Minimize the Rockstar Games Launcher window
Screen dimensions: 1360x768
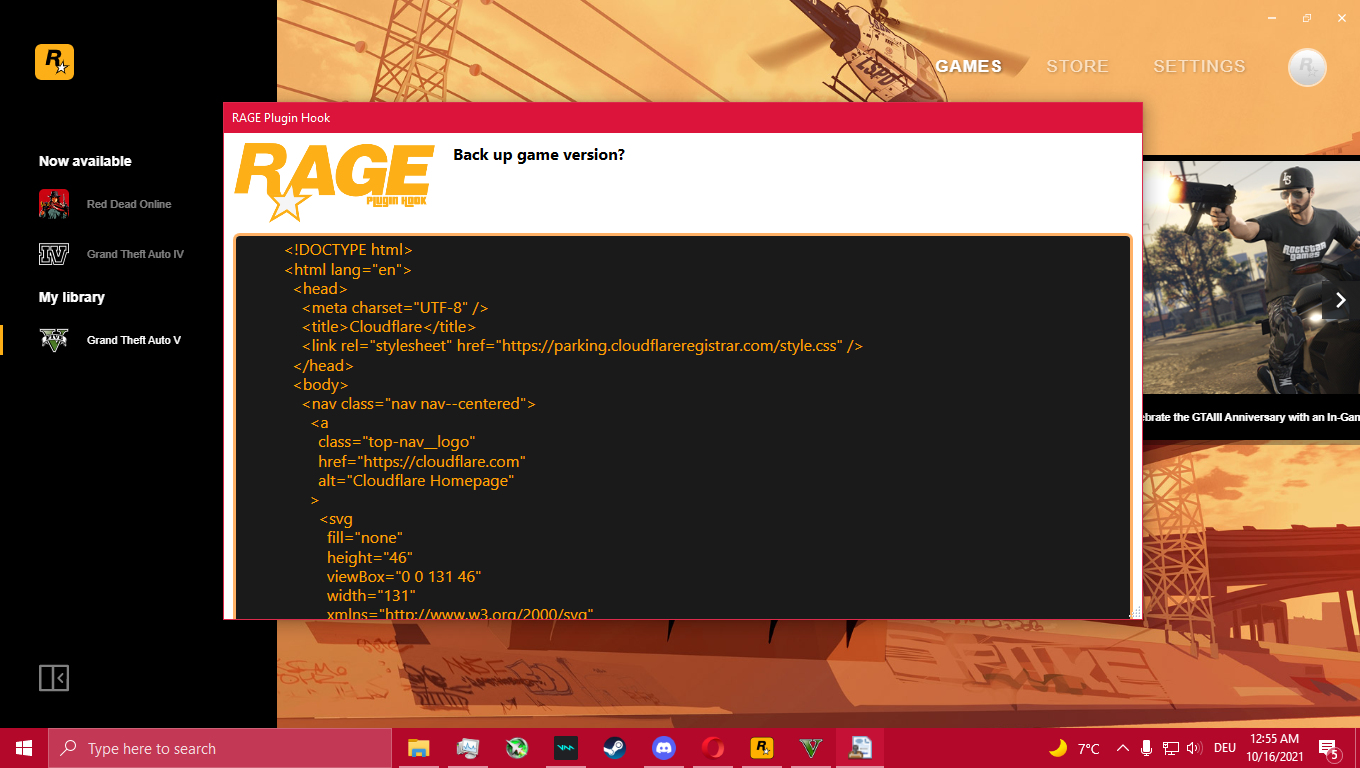coord(1272,18)
